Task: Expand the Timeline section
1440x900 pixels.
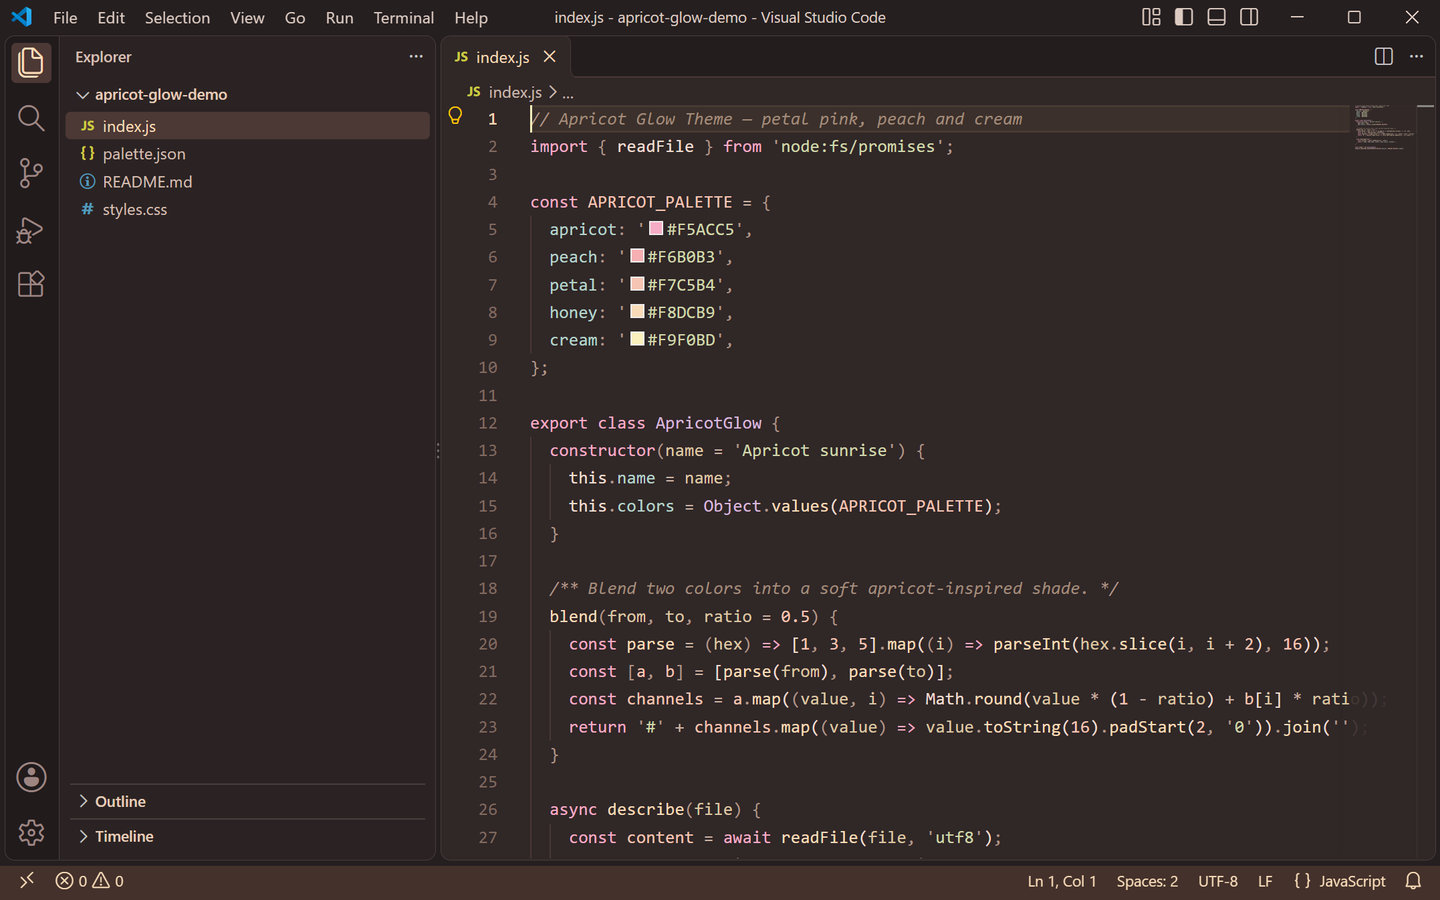Action: tap(250, 837)
